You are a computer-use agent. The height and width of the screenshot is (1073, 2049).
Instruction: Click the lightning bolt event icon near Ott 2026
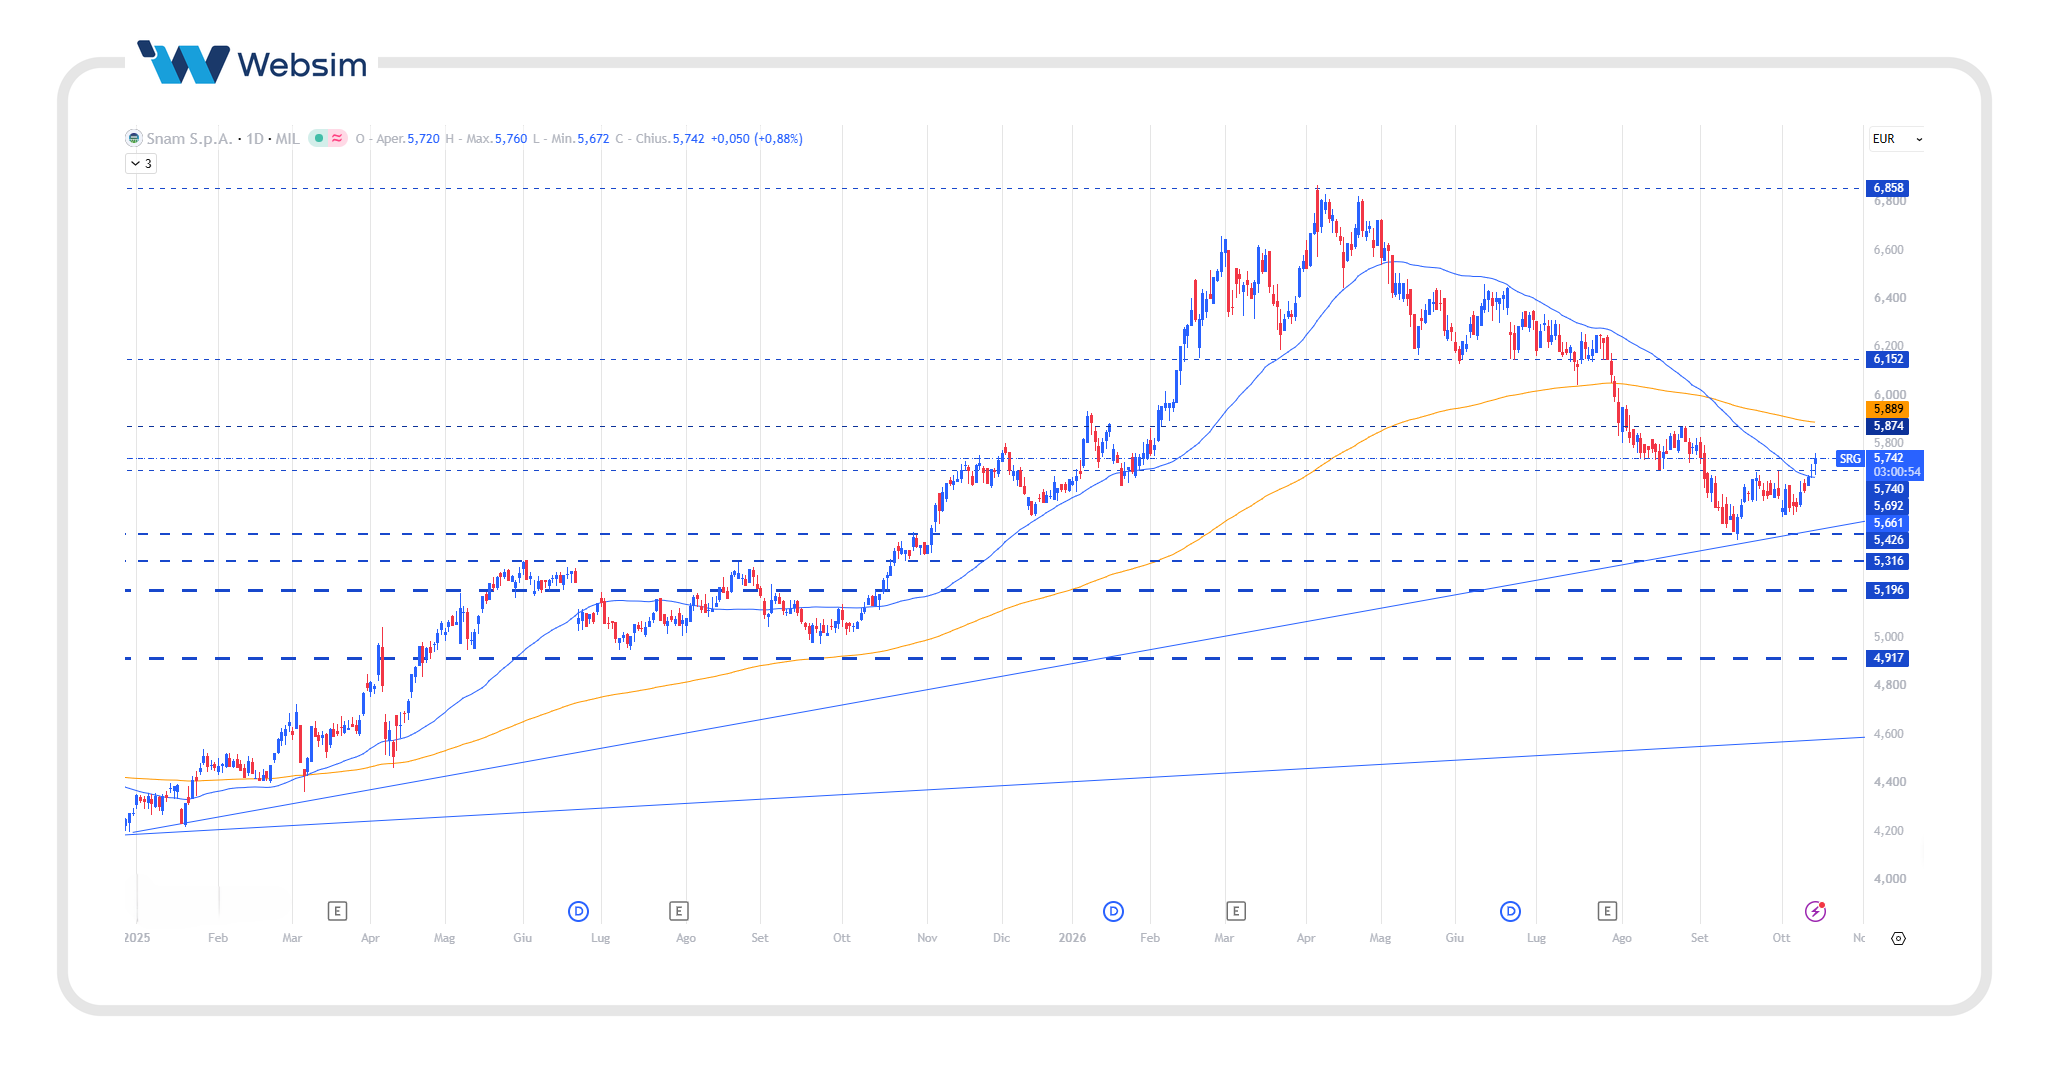click(x=1815, y=911)
